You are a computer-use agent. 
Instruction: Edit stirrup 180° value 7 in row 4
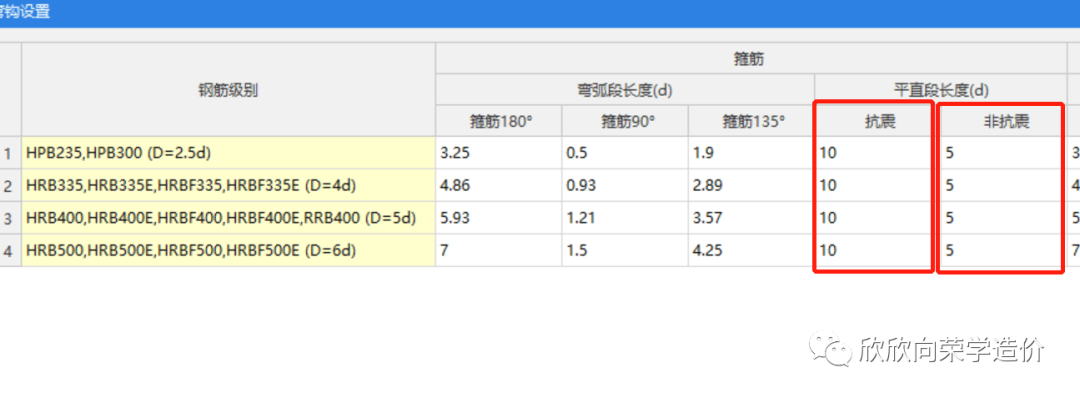(499, 250)
